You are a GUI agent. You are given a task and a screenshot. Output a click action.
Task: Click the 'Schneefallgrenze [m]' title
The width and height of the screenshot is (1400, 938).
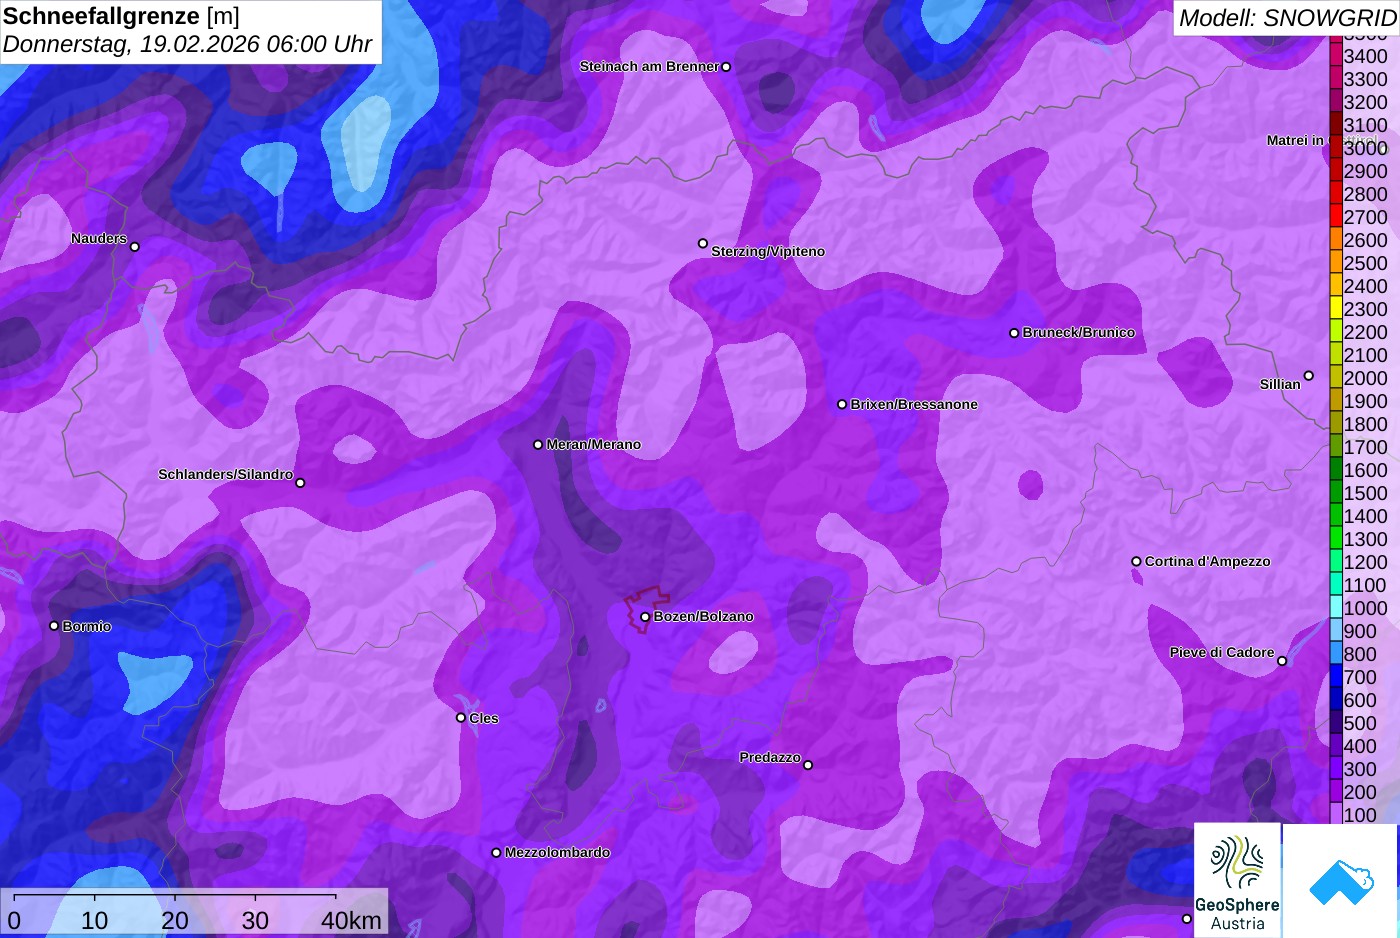click(121, 16)
